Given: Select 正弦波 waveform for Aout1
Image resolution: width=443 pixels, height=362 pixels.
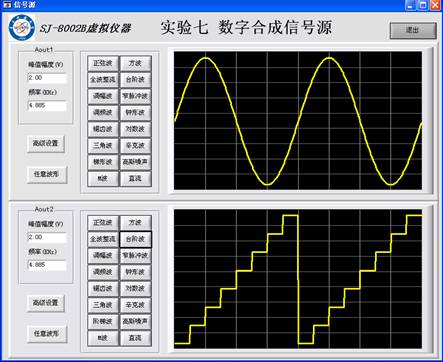Looking at the screenshot, I should pyautogui.click(x=103, y=63).
